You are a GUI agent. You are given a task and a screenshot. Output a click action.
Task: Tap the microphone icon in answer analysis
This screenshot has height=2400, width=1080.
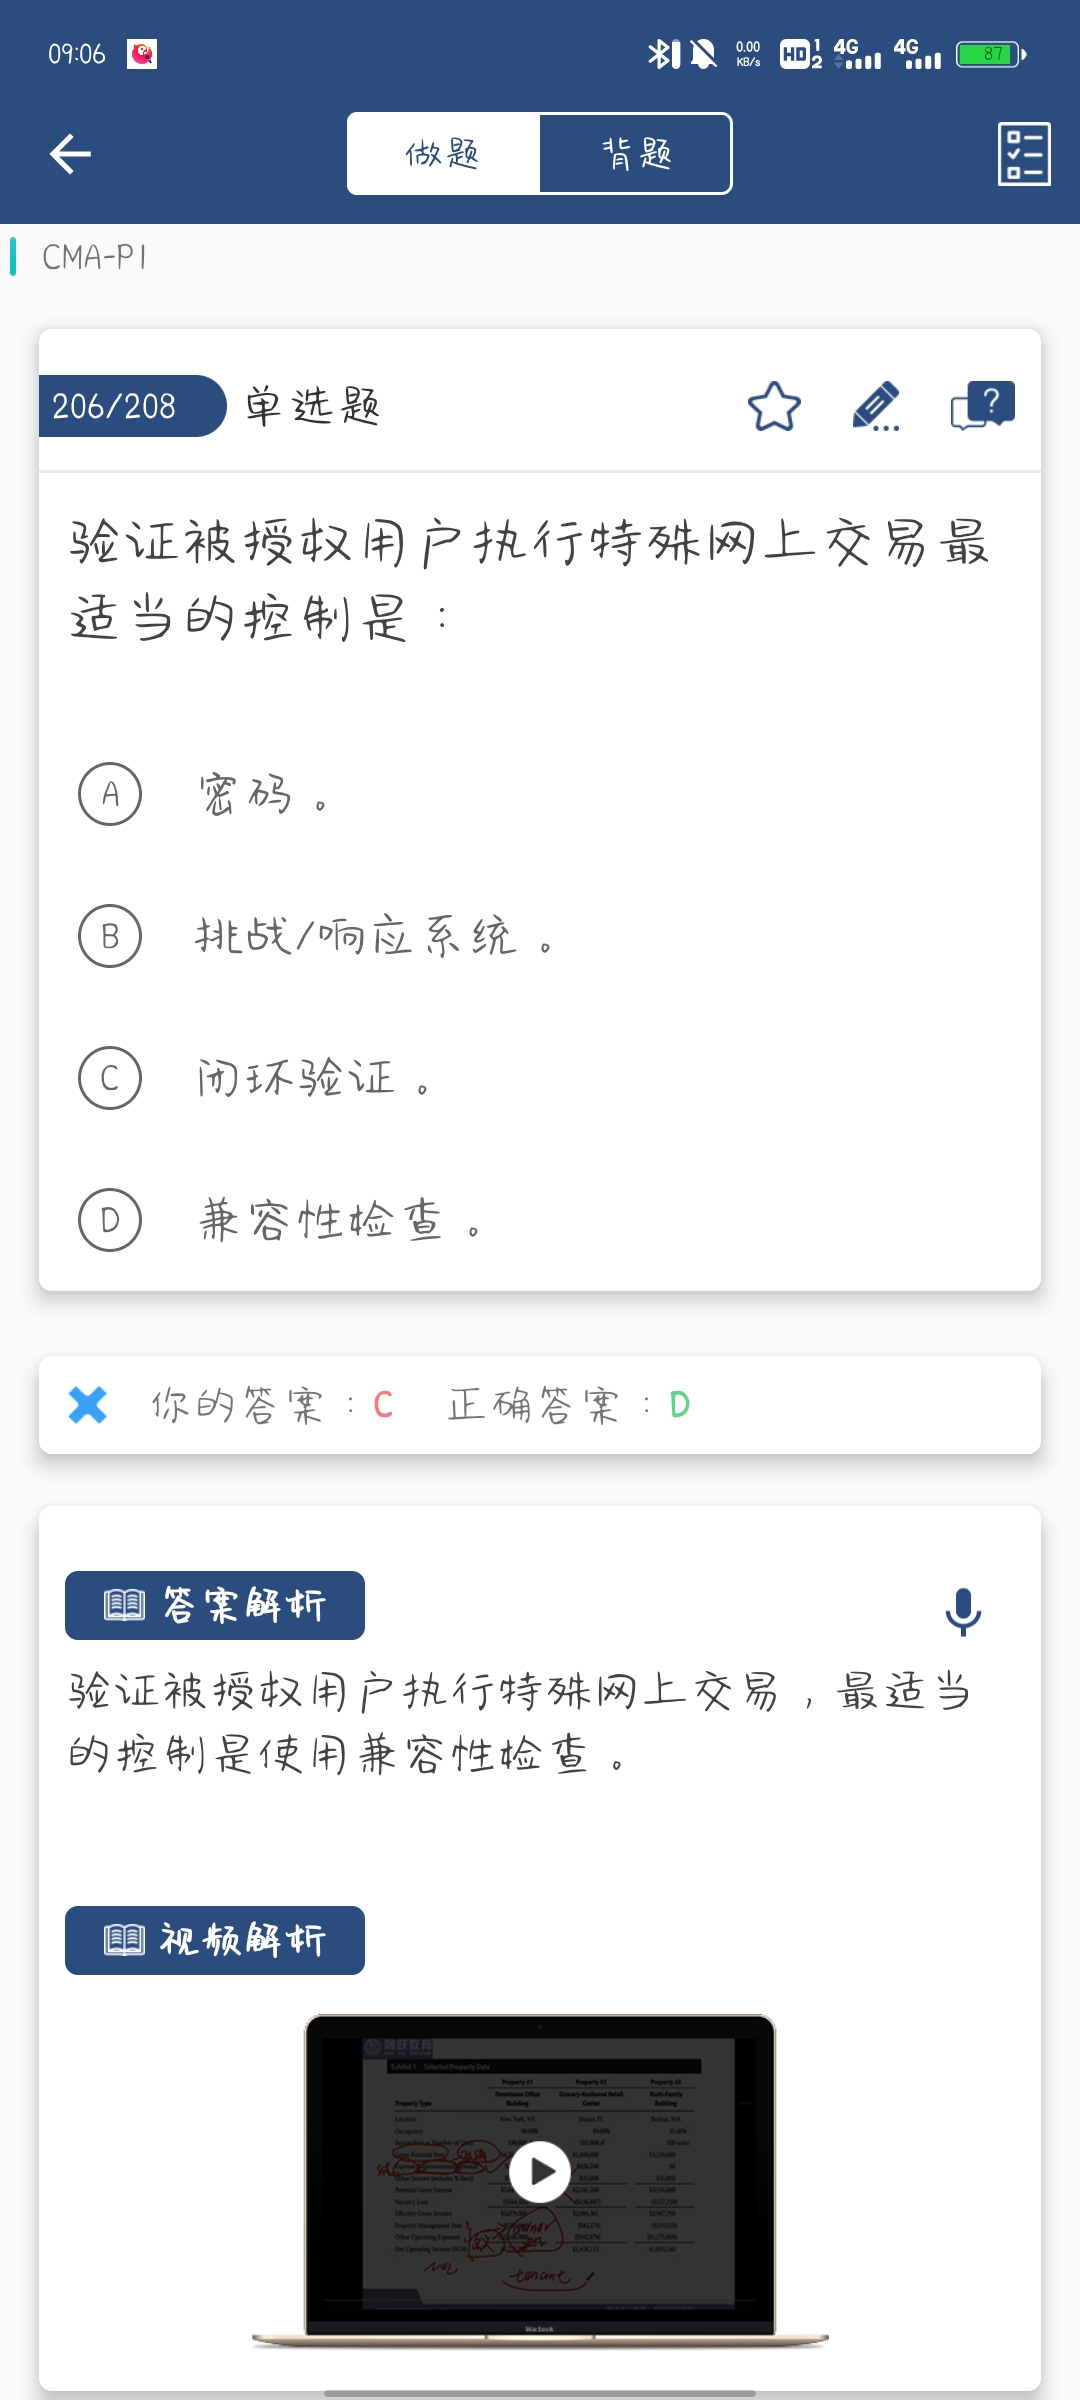[963, 1611]
